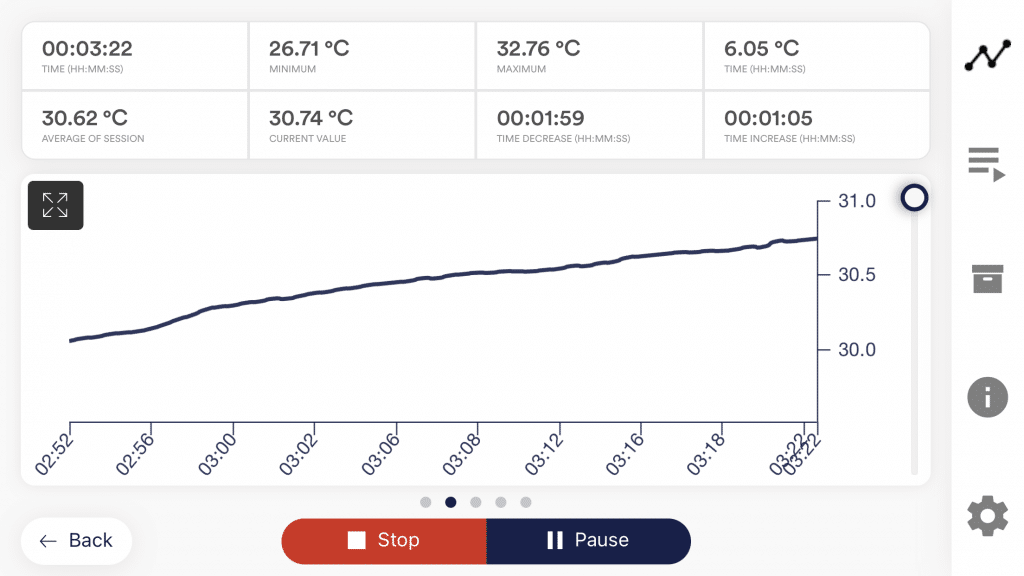Open the settings gear icon
The image size is (1024, 576).
(987, 516)
